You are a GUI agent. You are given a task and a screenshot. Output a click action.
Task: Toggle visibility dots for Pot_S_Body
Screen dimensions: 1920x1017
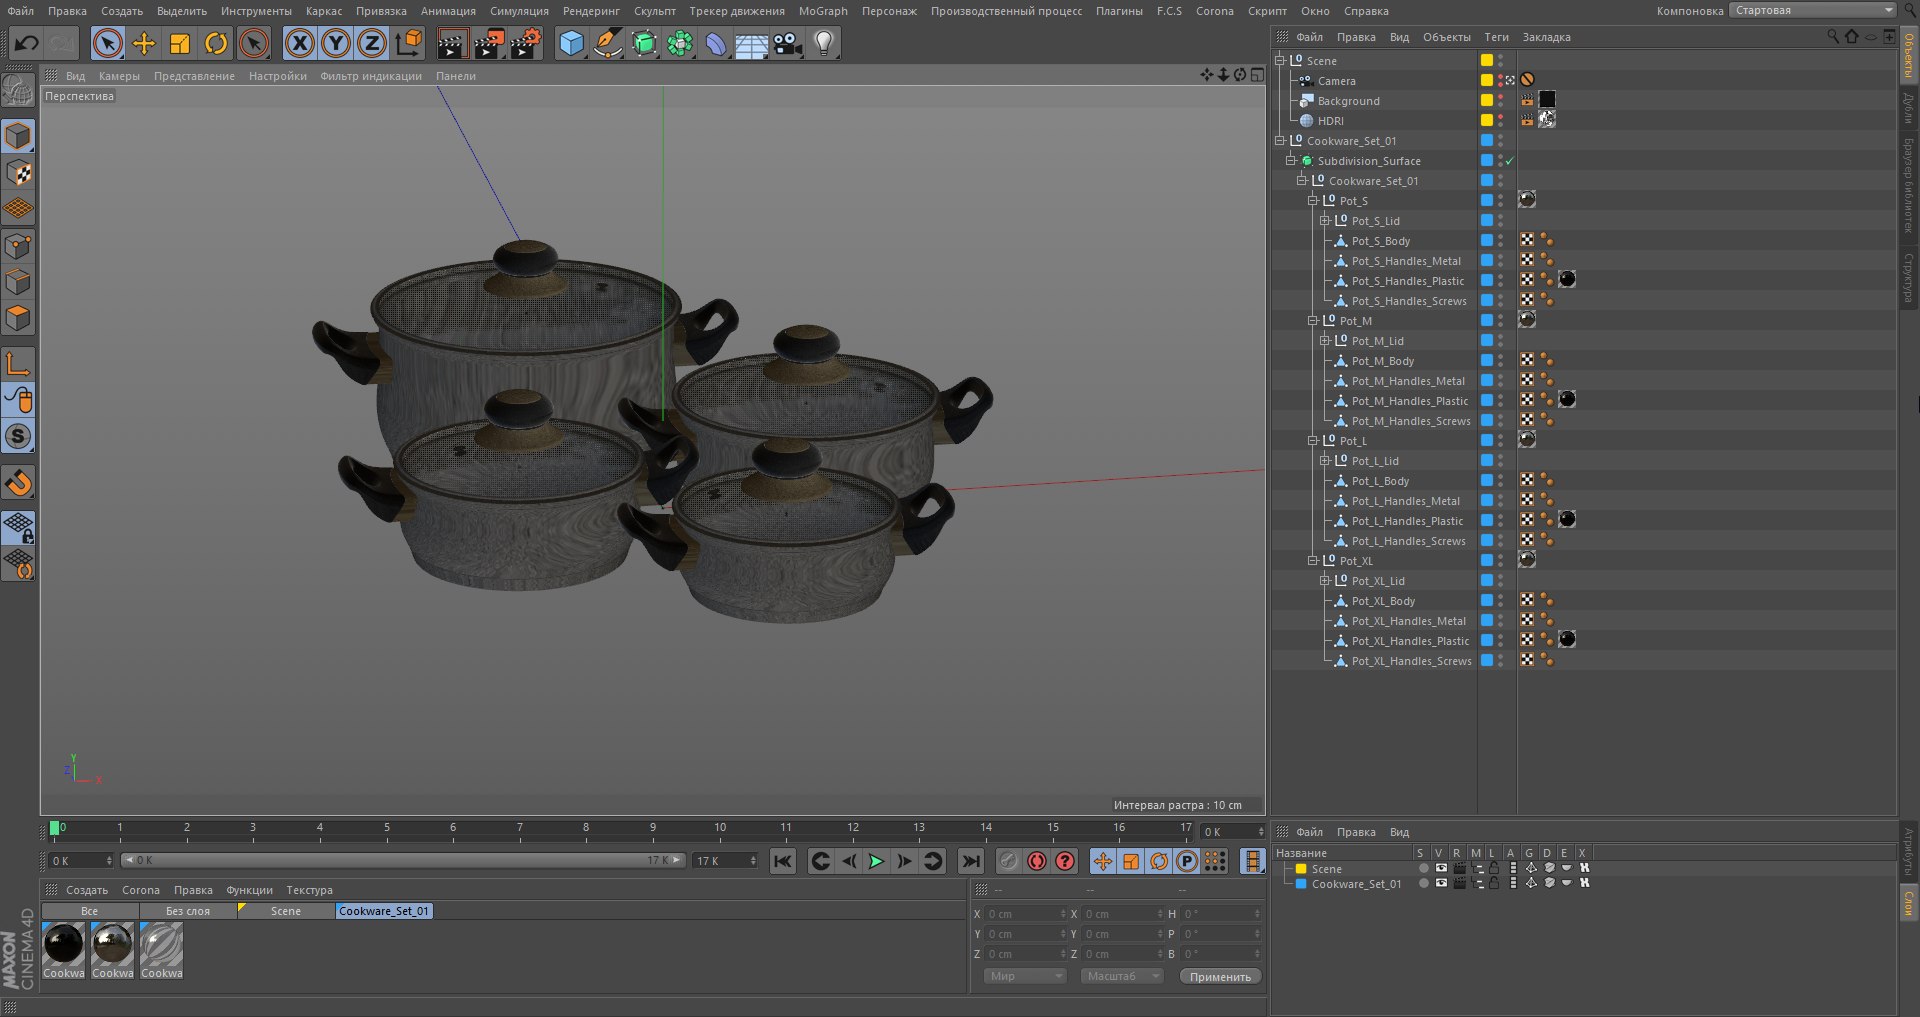click(x=1501, y=241)
